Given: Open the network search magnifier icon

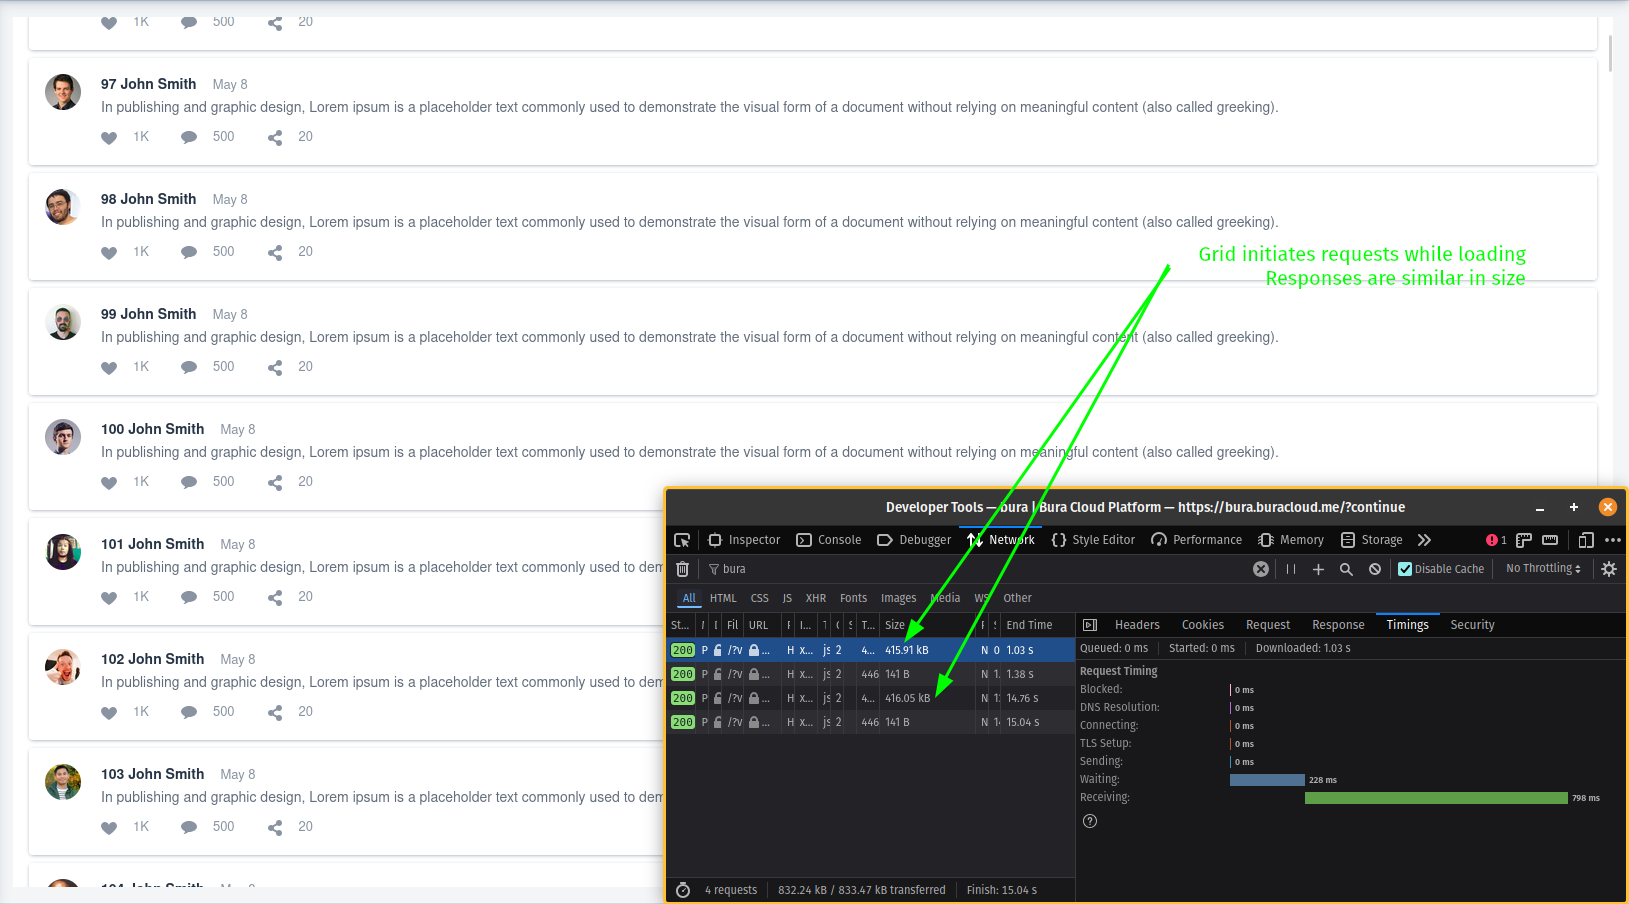Looking at the screenshot, I should tap(1346, 569).
